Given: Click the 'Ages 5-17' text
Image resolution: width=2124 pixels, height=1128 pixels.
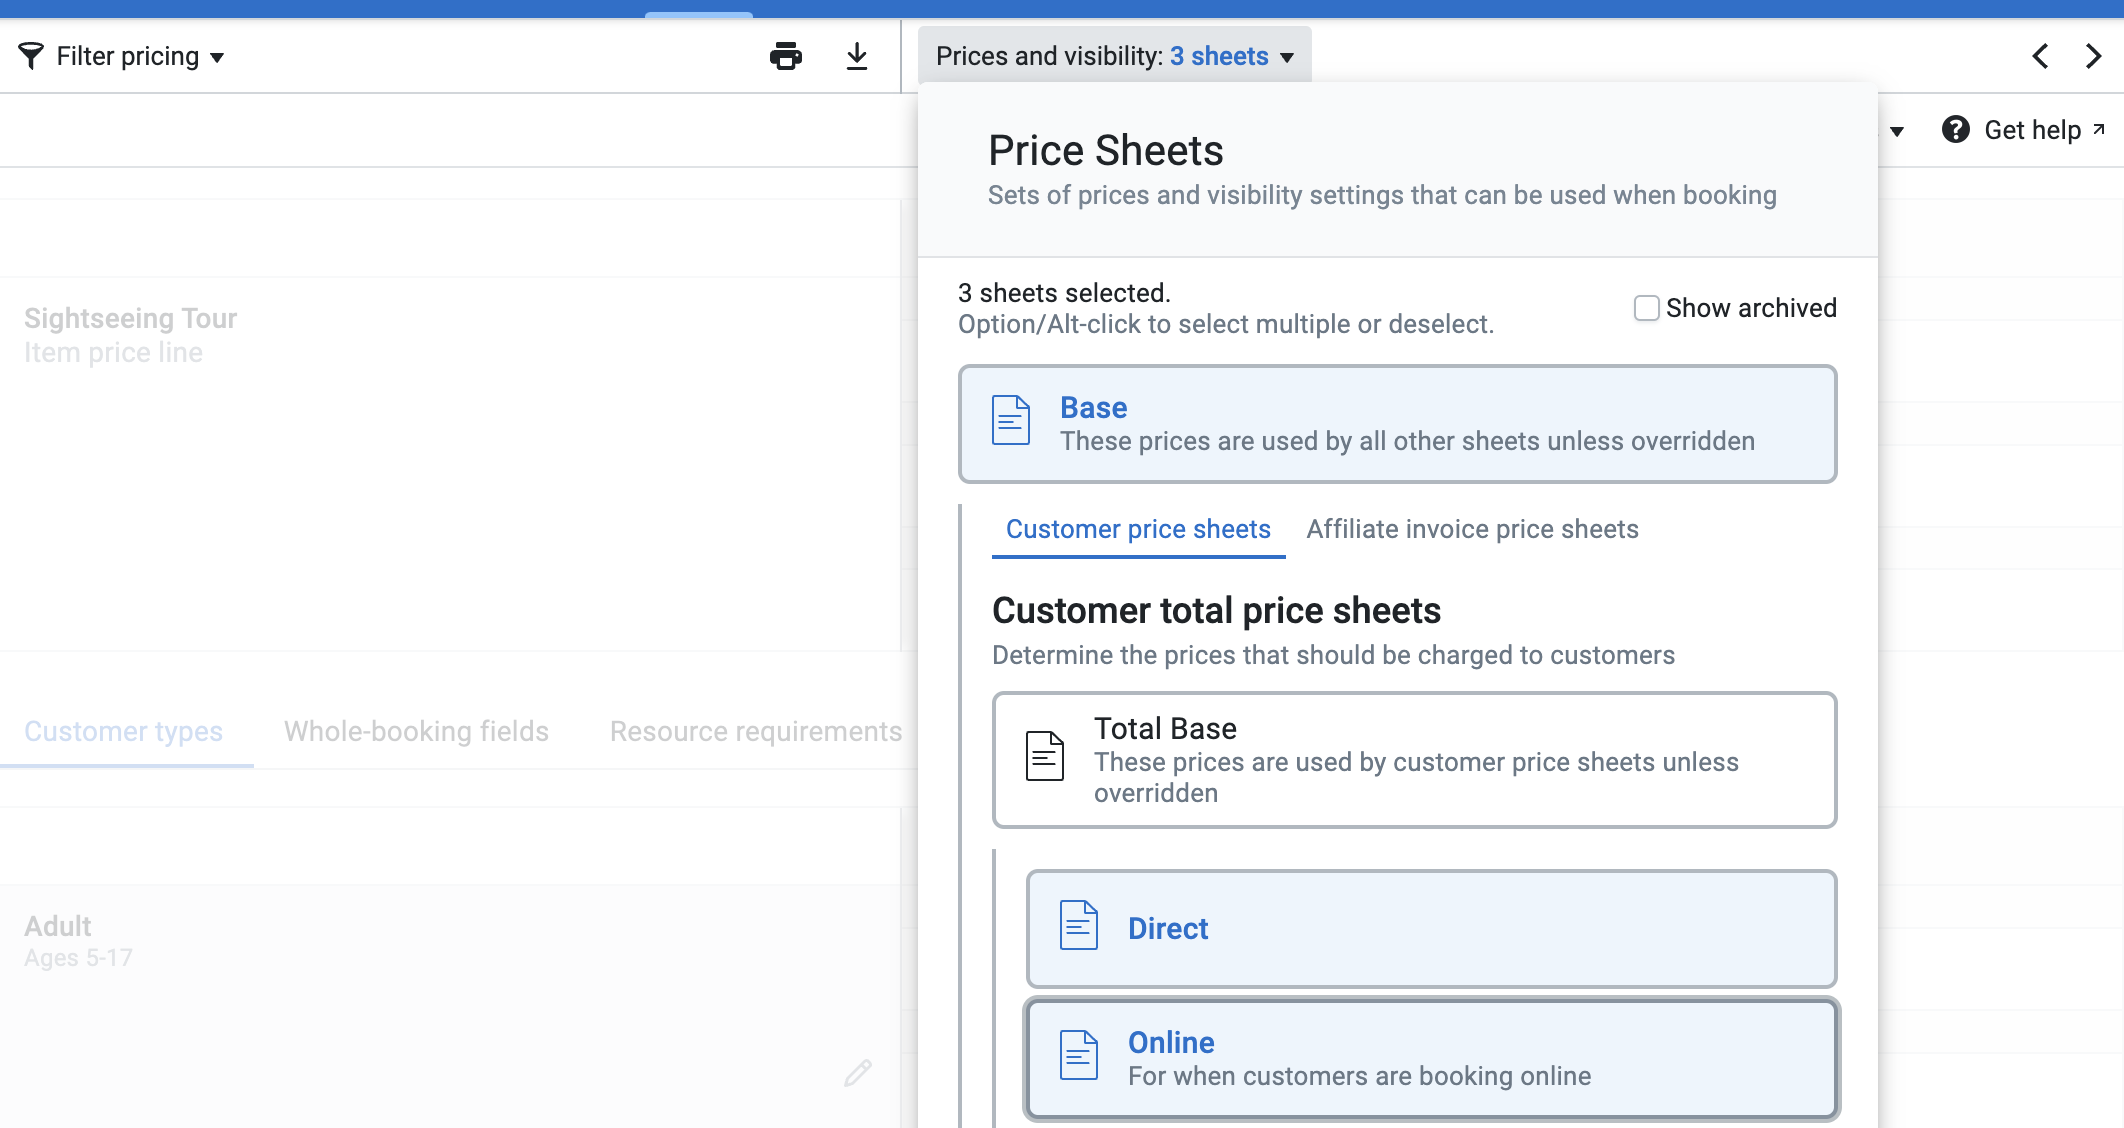Looking at the screenshot, I should coord(78,958).
